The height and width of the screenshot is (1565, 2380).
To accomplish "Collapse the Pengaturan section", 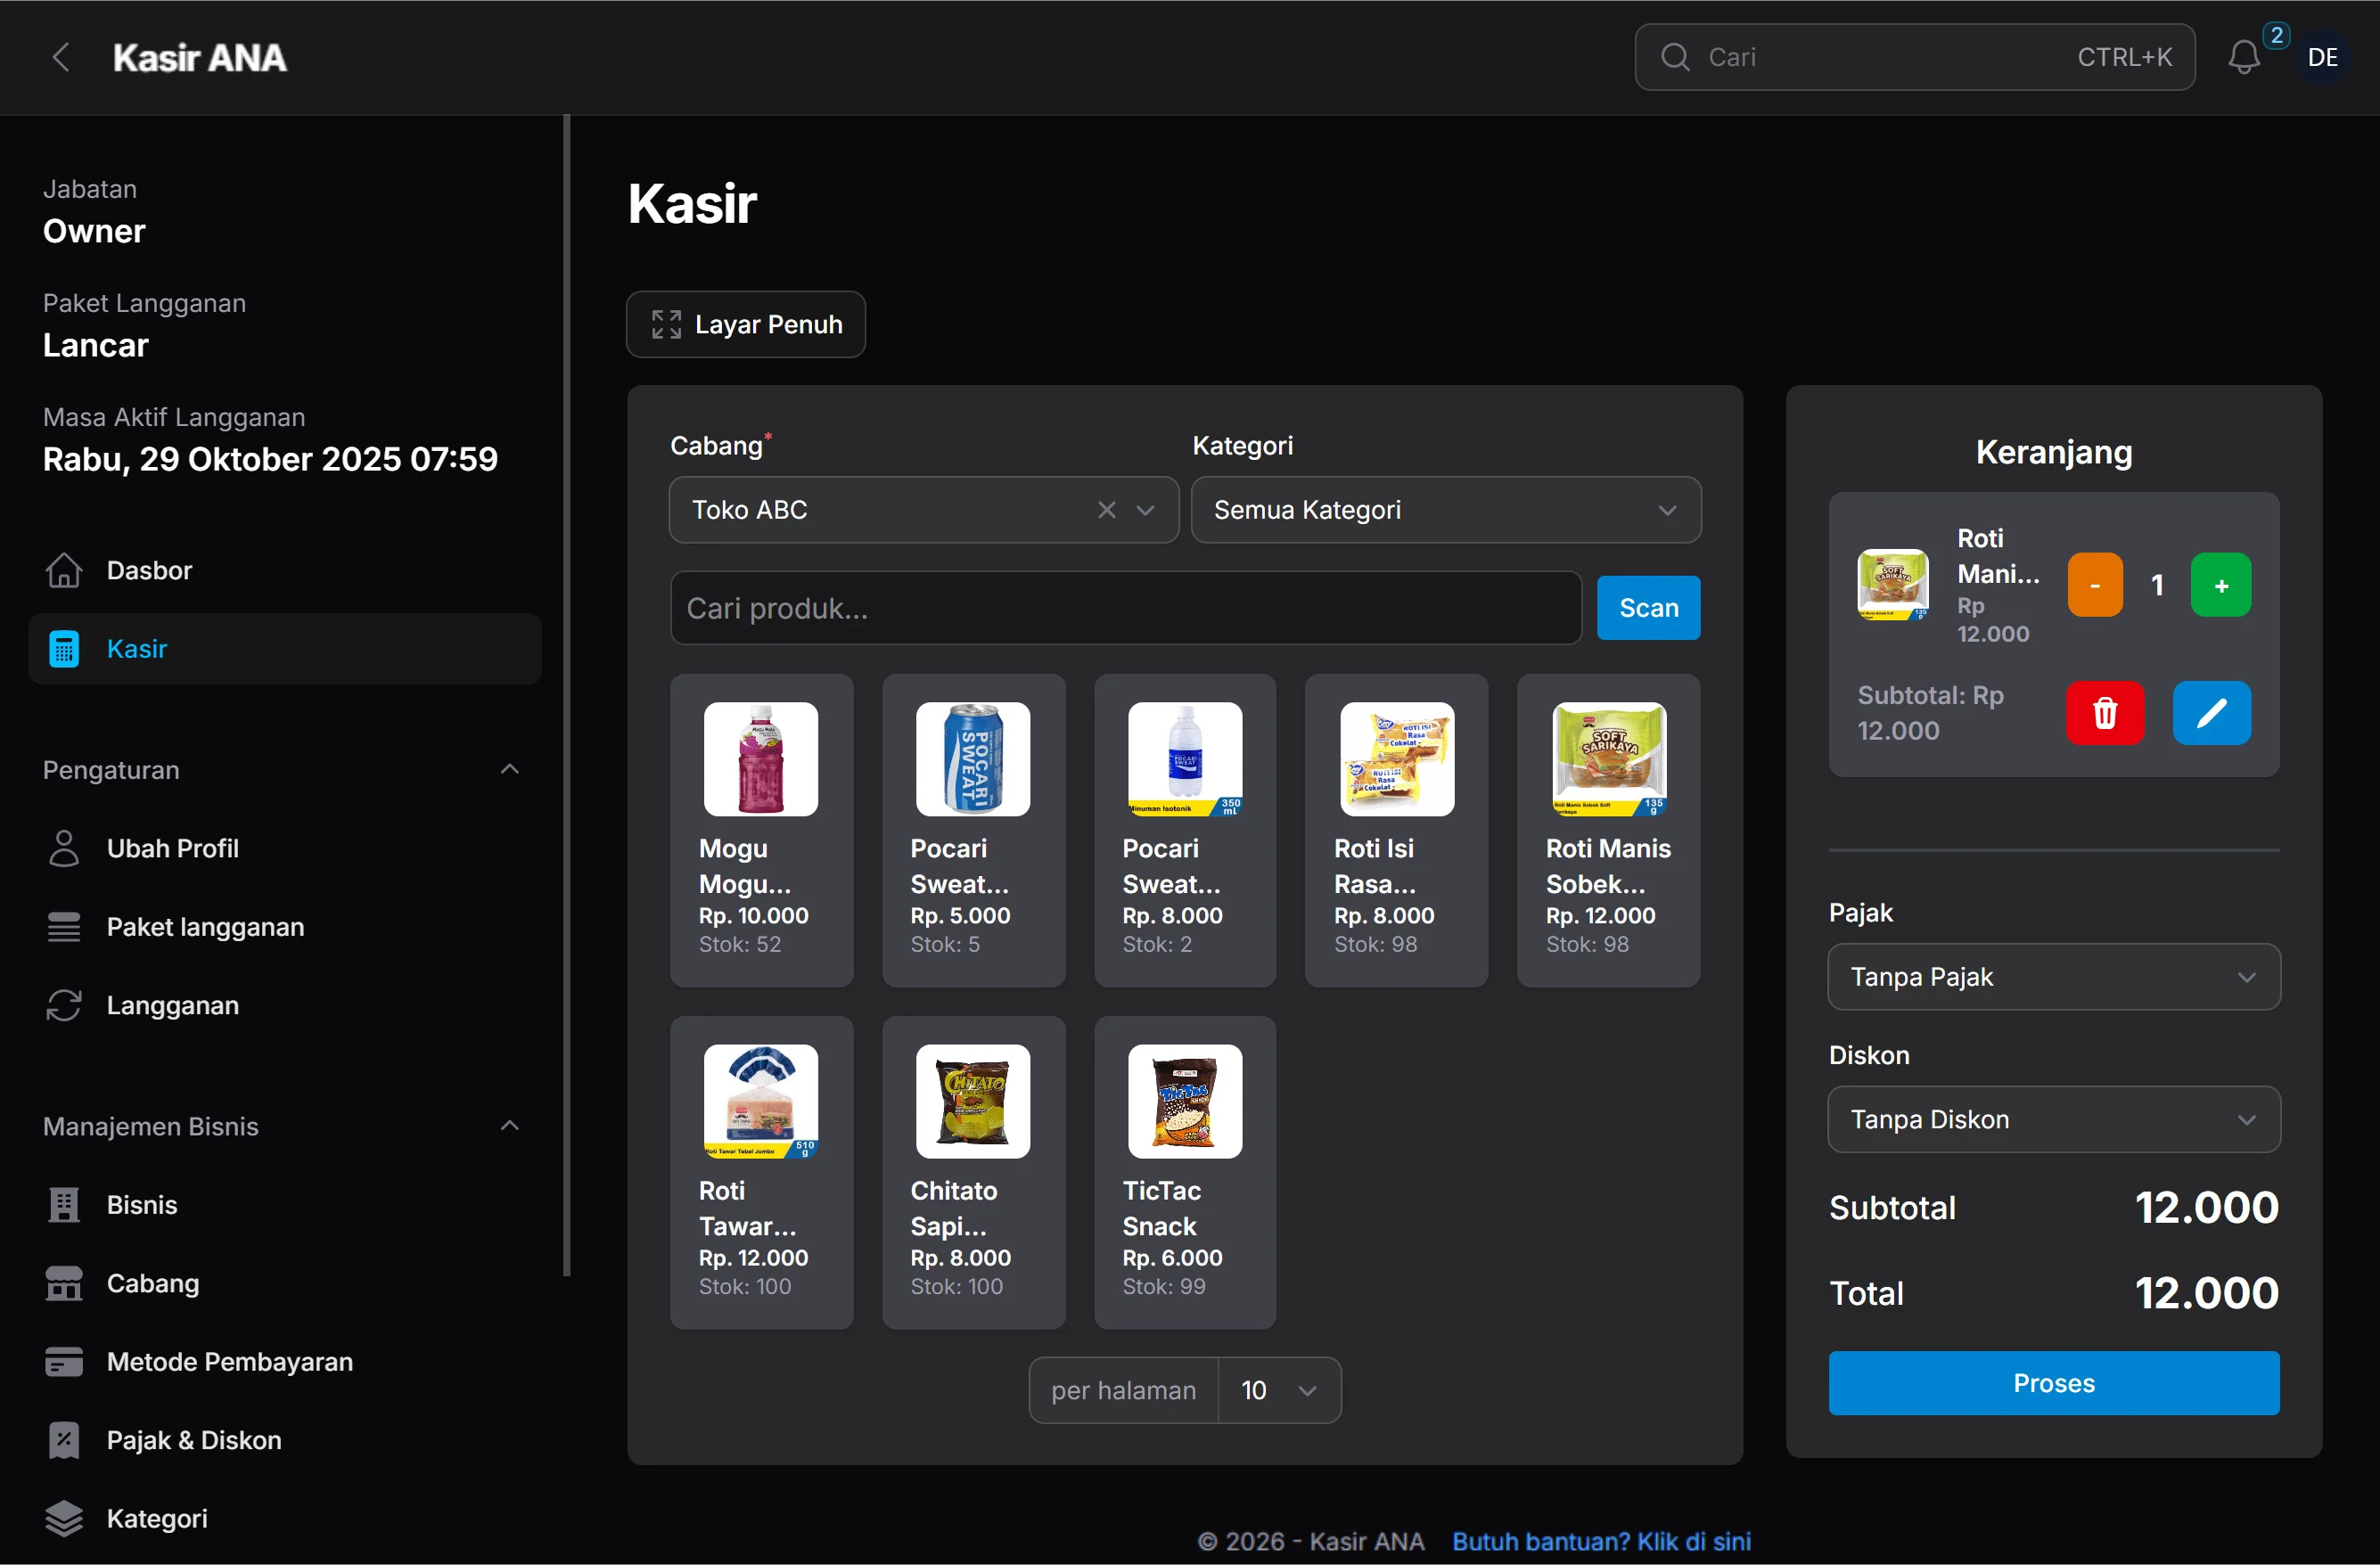I will pyautogui.click(x=510, y=769).
